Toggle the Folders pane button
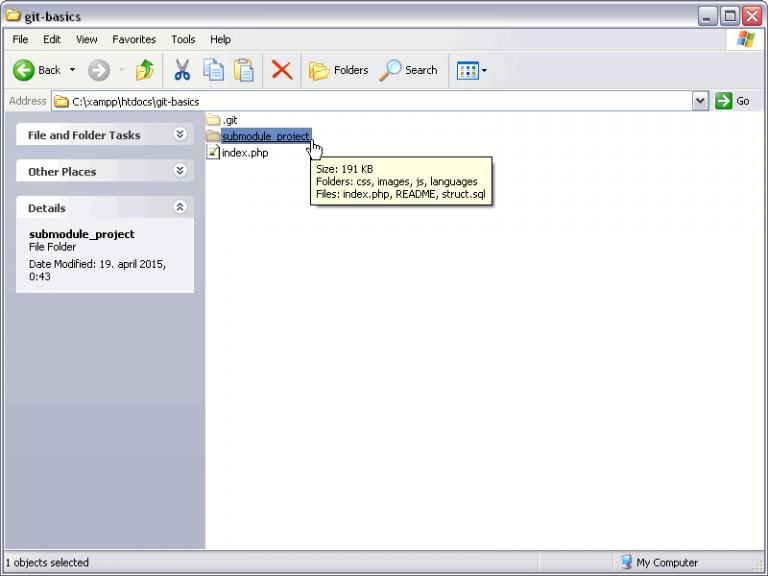 [x=339, y=70]
